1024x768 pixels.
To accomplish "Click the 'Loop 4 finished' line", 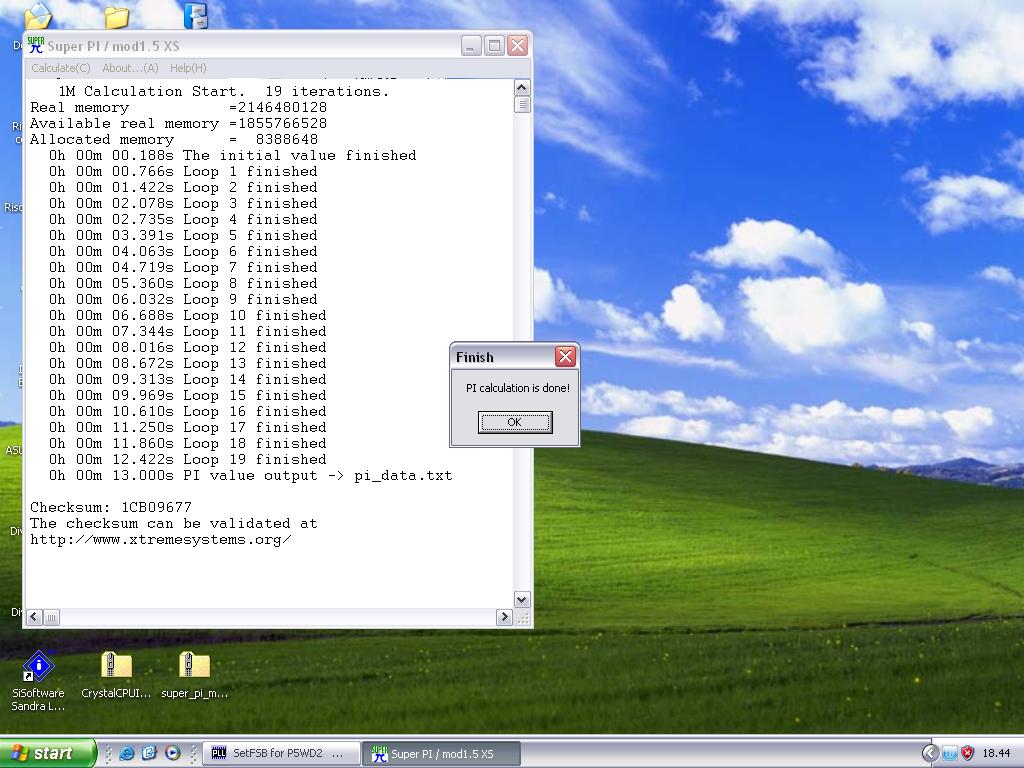I will (x=183, y=219).
